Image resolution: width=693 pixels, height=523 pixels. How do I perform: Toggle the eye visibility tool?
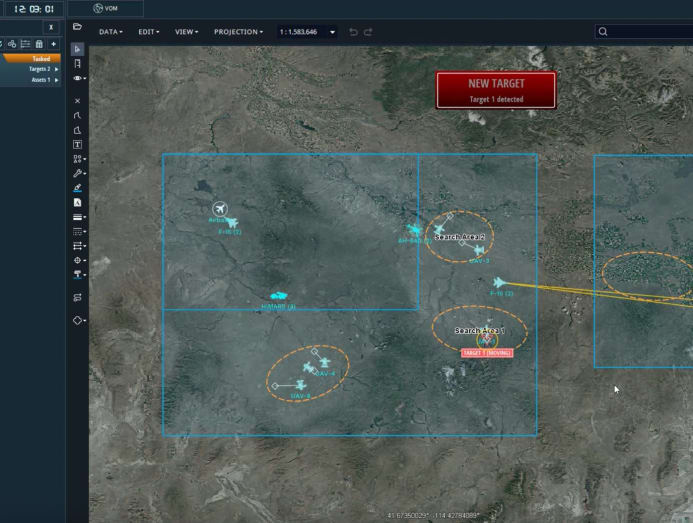click(78, 78)
